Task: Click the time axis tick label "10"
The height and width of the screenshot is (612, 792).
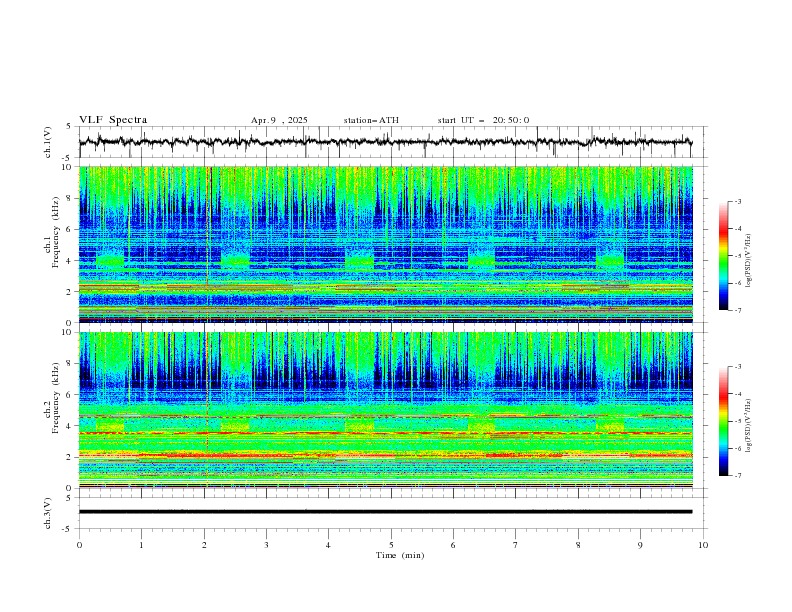Action: [x=703, y=545]
